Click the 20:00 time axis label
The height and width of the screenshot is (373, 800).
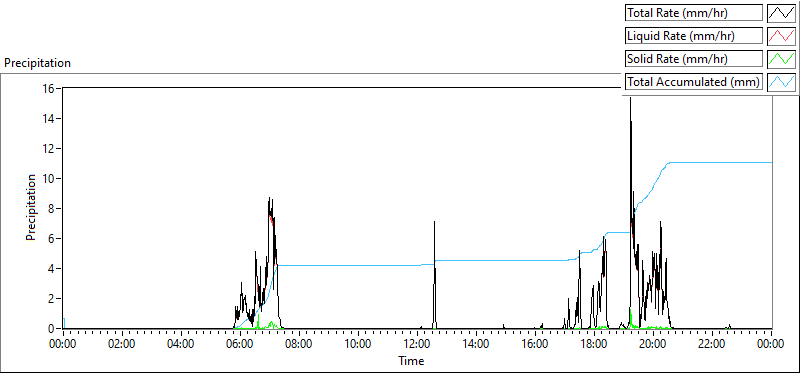653,344
